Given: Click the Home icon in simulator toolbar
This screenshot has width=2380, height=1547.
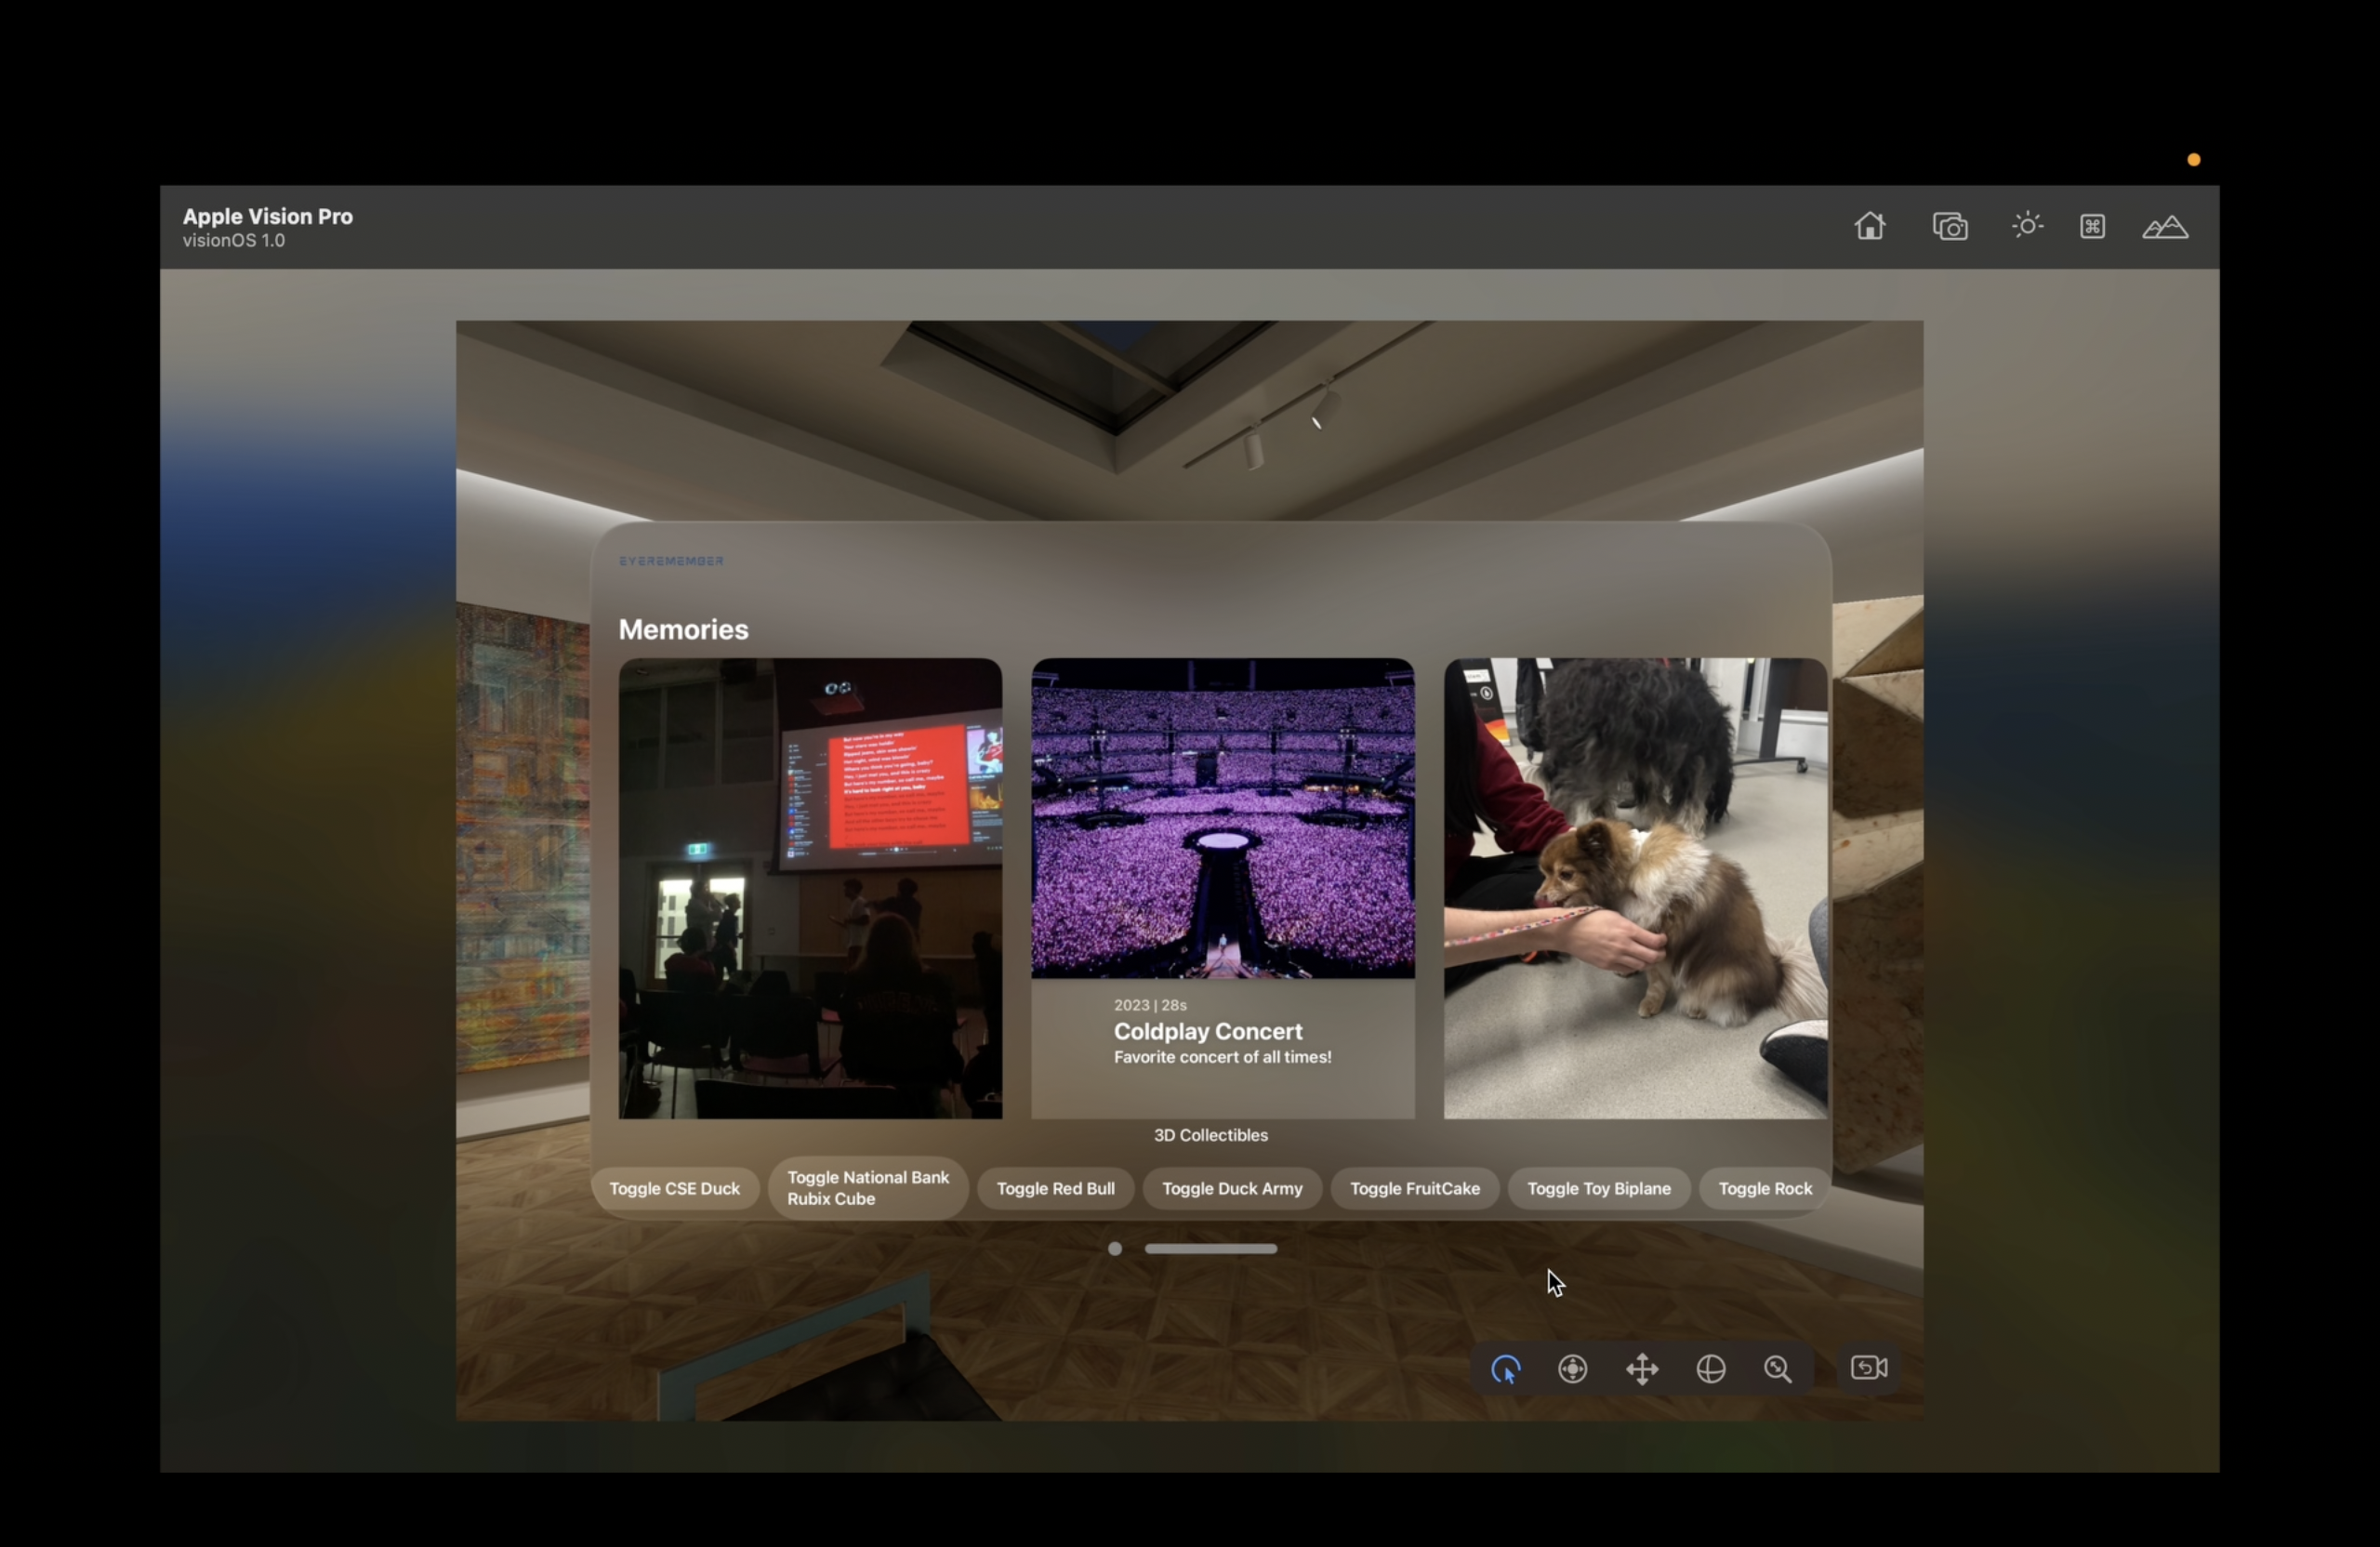Looking at the screenshot, I should 1869,227.
